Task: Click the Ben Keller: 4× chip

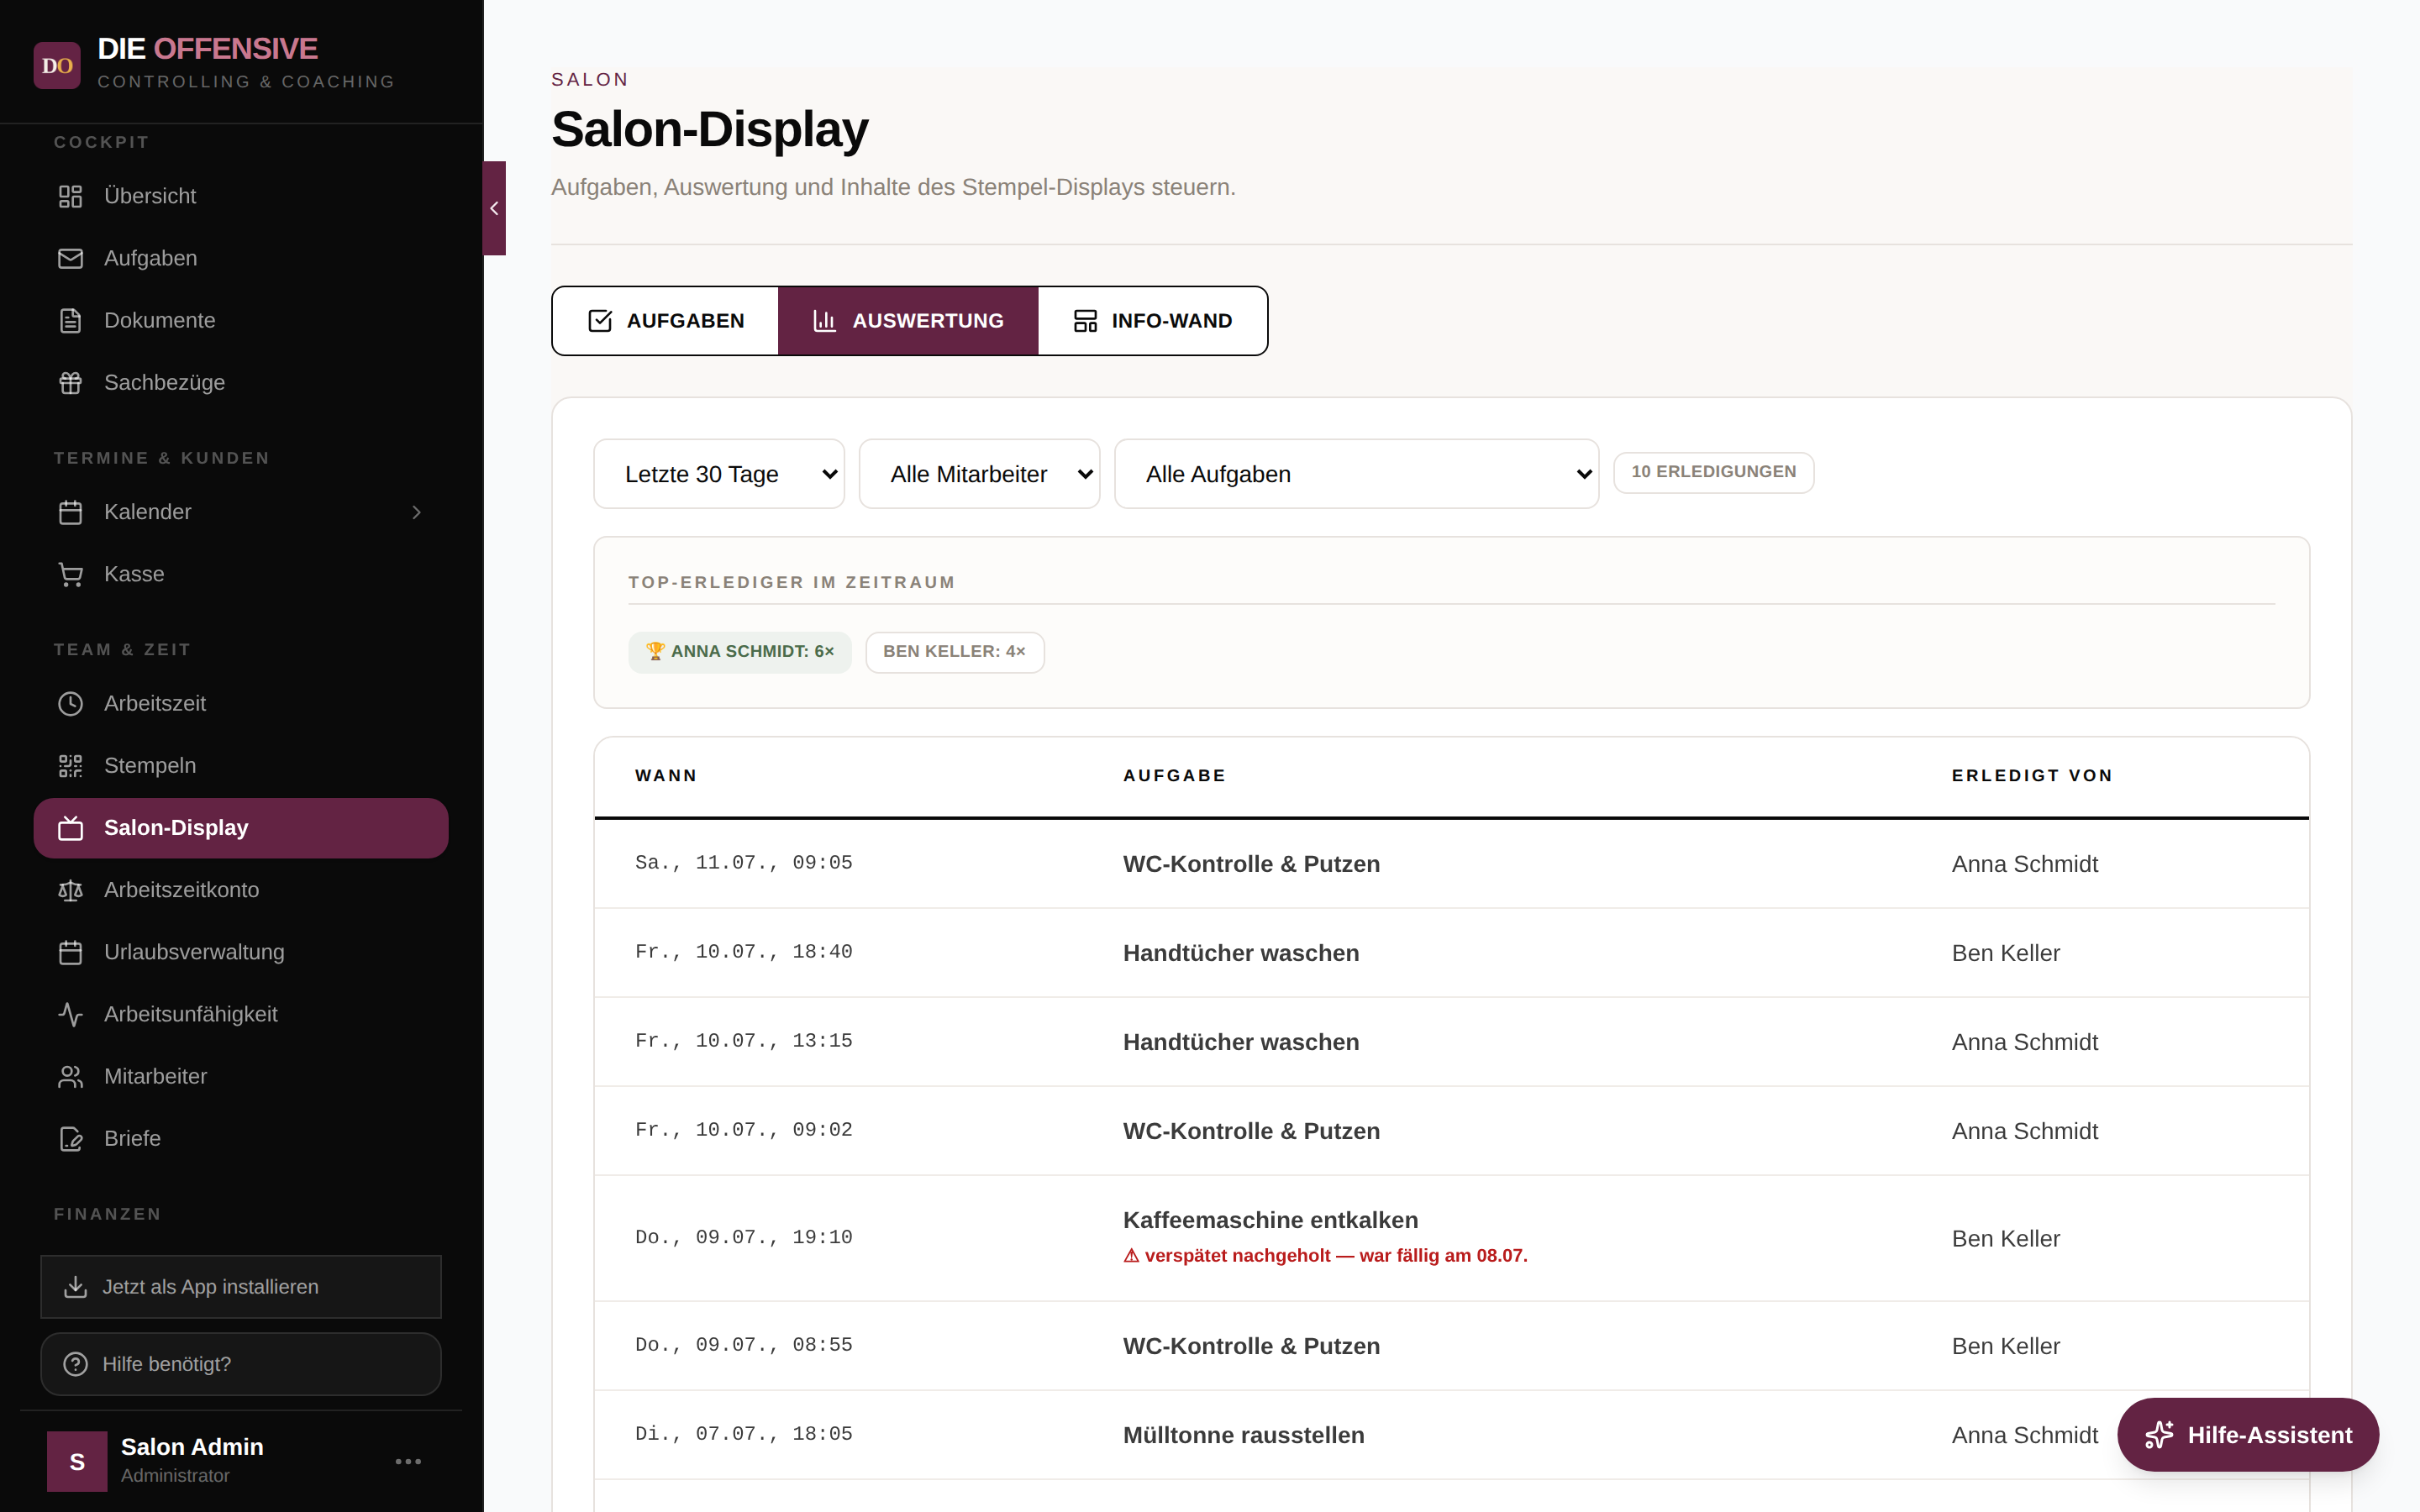Action: (955, 652)
